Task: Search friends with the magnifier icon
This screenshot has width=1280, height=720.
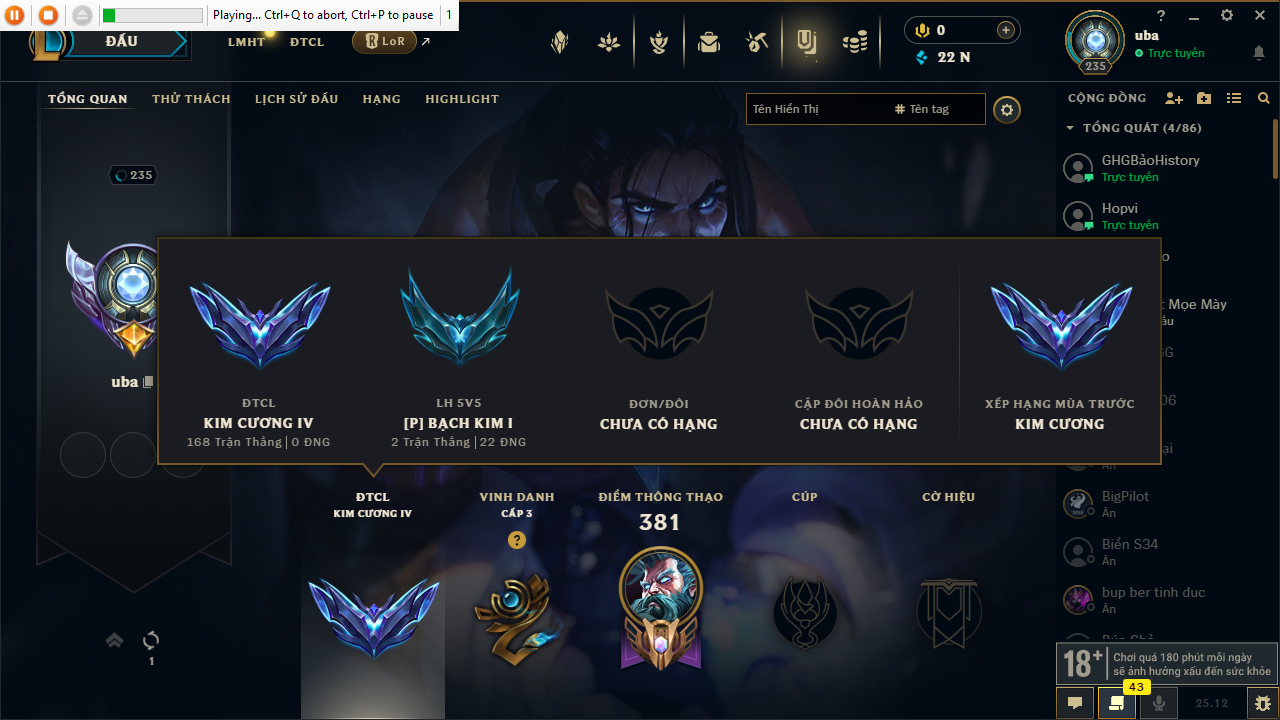Action: 1264,98
